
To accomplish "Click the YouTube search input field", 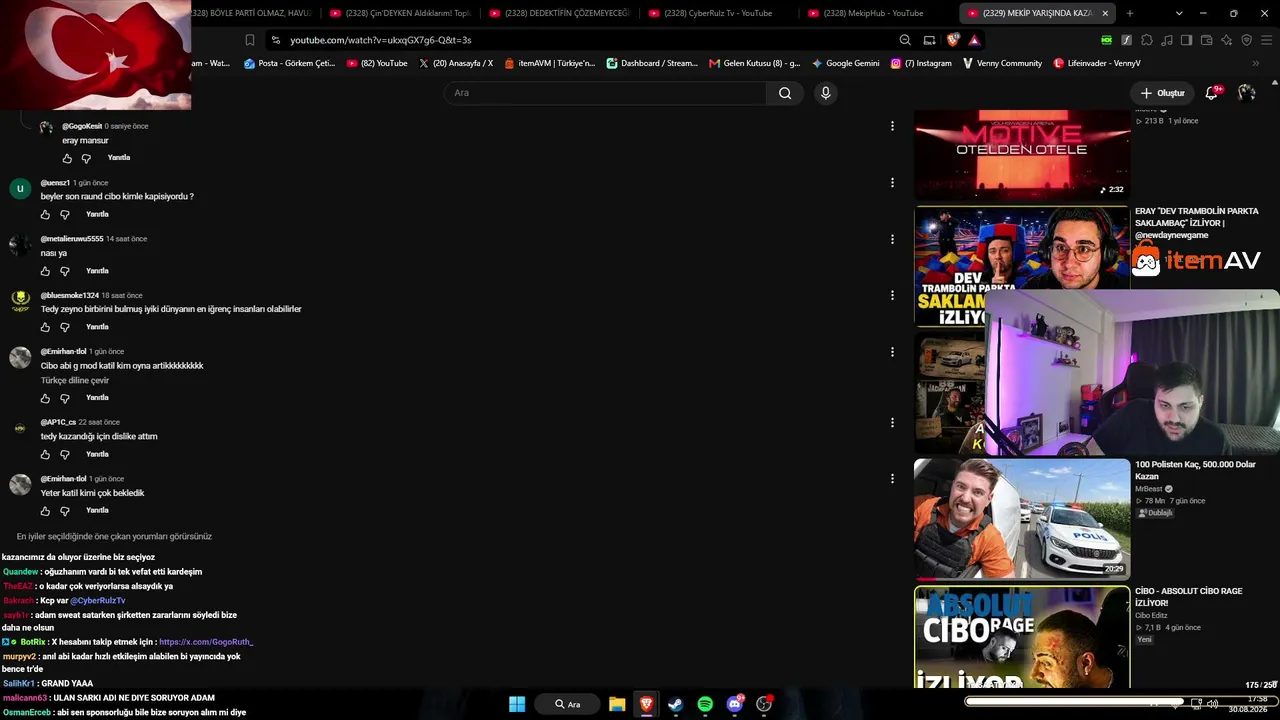I will (x=605, y=93).
